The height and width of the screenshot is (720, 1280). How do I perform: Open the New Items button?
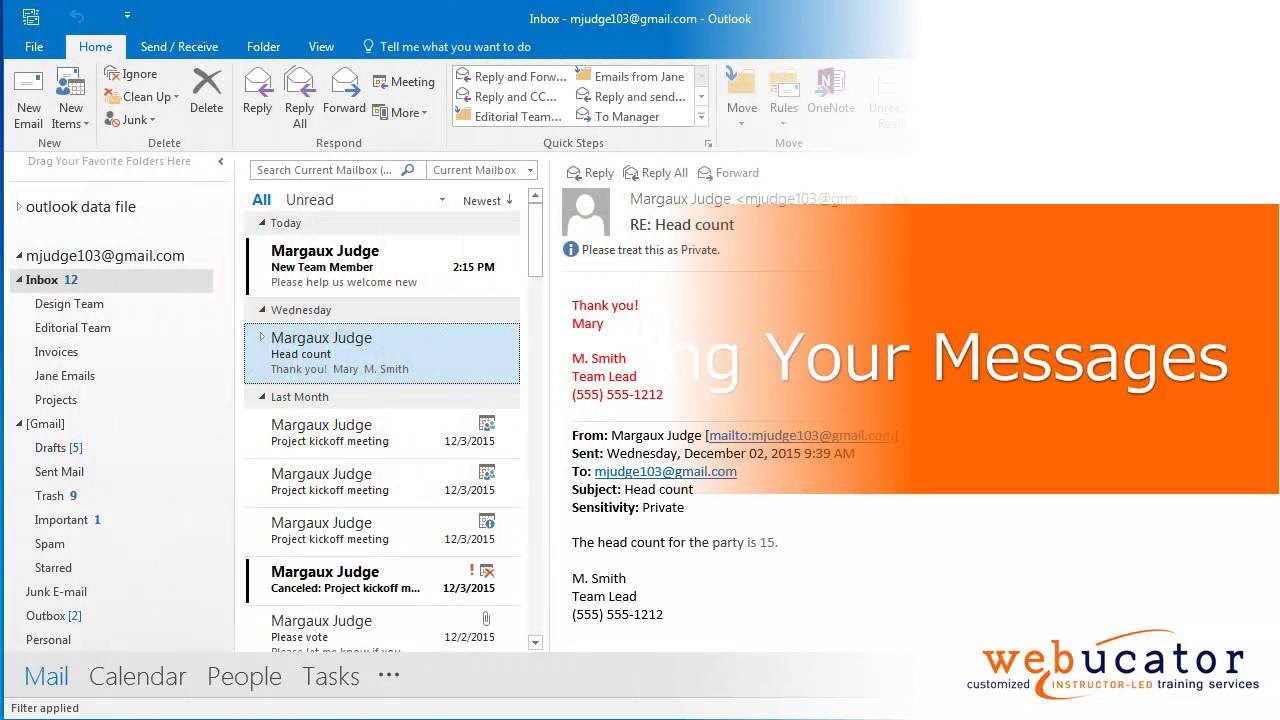click(70, 100)
